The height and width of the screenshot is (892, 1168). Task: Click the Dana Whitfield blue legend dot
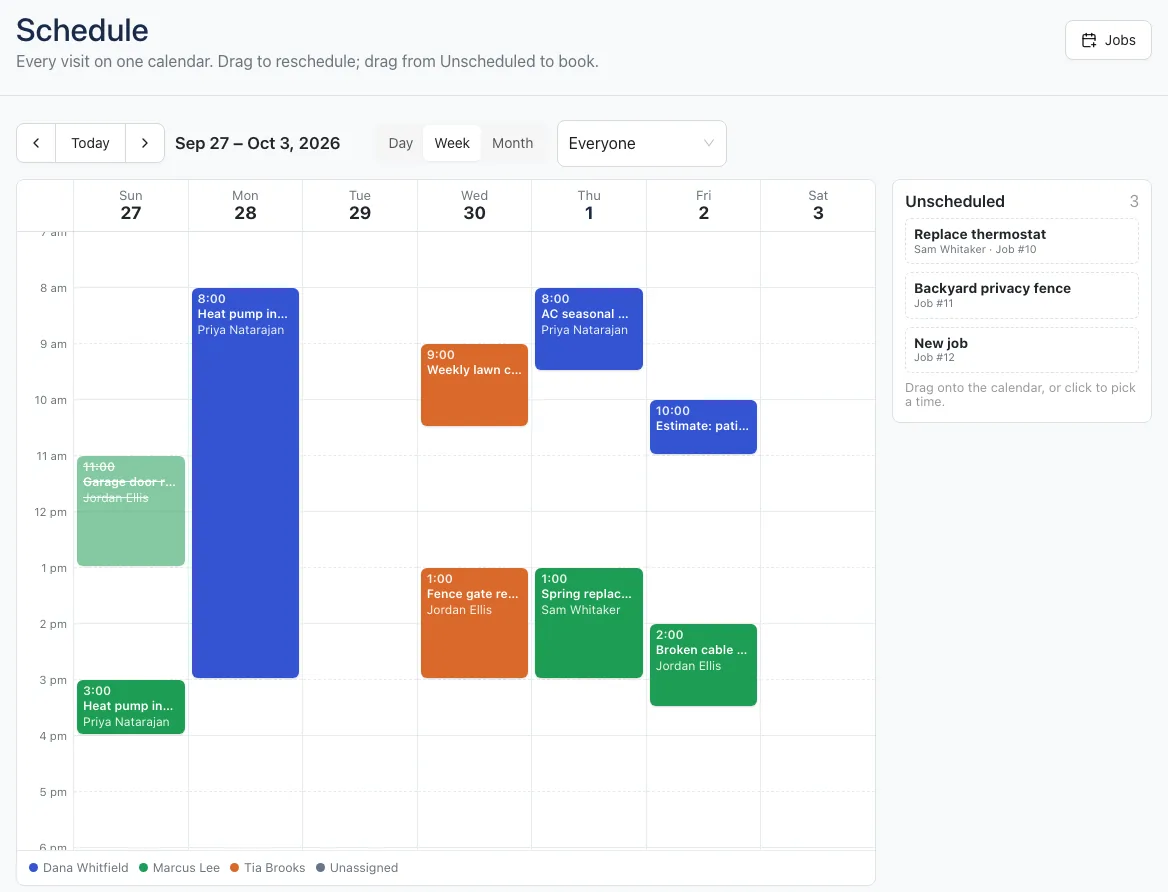pos(34,867)
